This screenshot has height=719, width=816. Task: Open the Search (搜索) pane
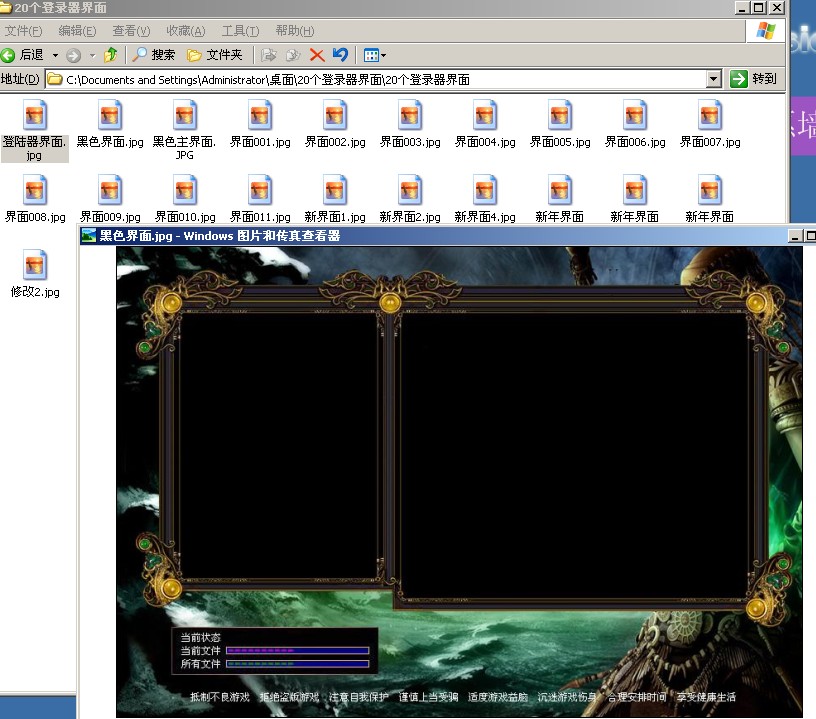click(x=154, y=55)
